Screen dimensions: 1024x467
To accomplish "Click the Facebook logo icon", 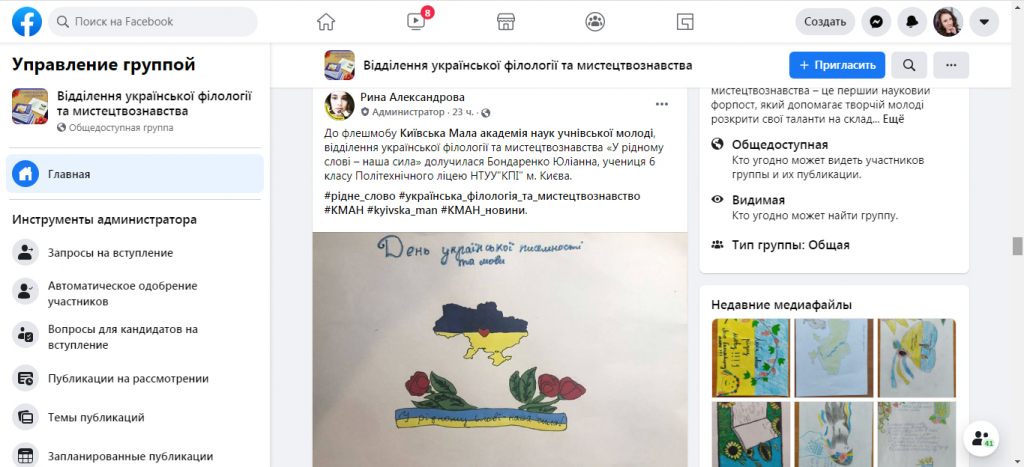I will tap(27, 22).
